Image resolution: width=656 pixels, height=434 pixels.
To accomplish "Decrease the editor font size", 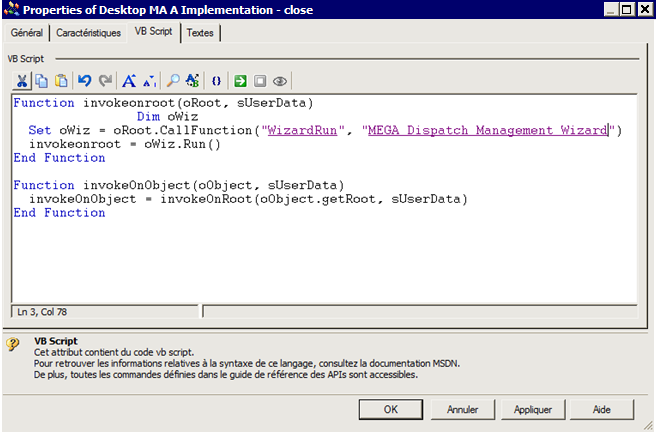I will tap(149, 81).
